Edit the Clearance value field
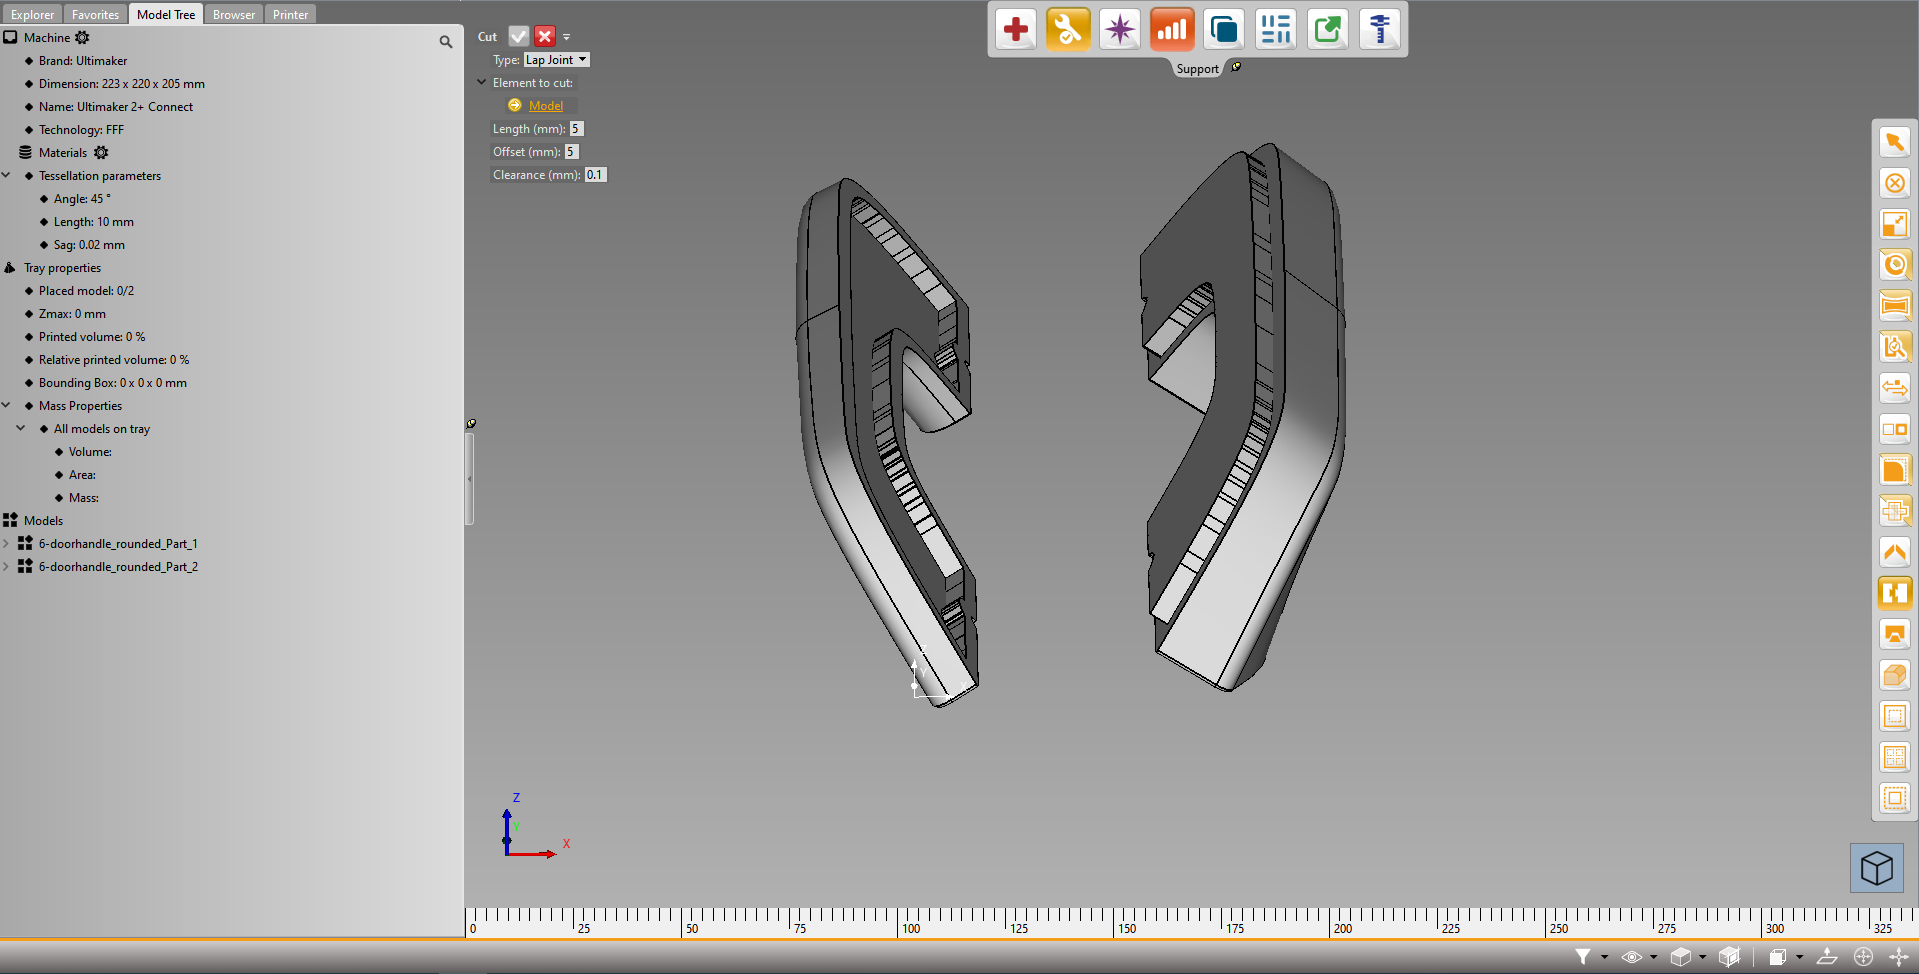Image resolution: width=1919 pixels, height=974 pixels. 595,174
